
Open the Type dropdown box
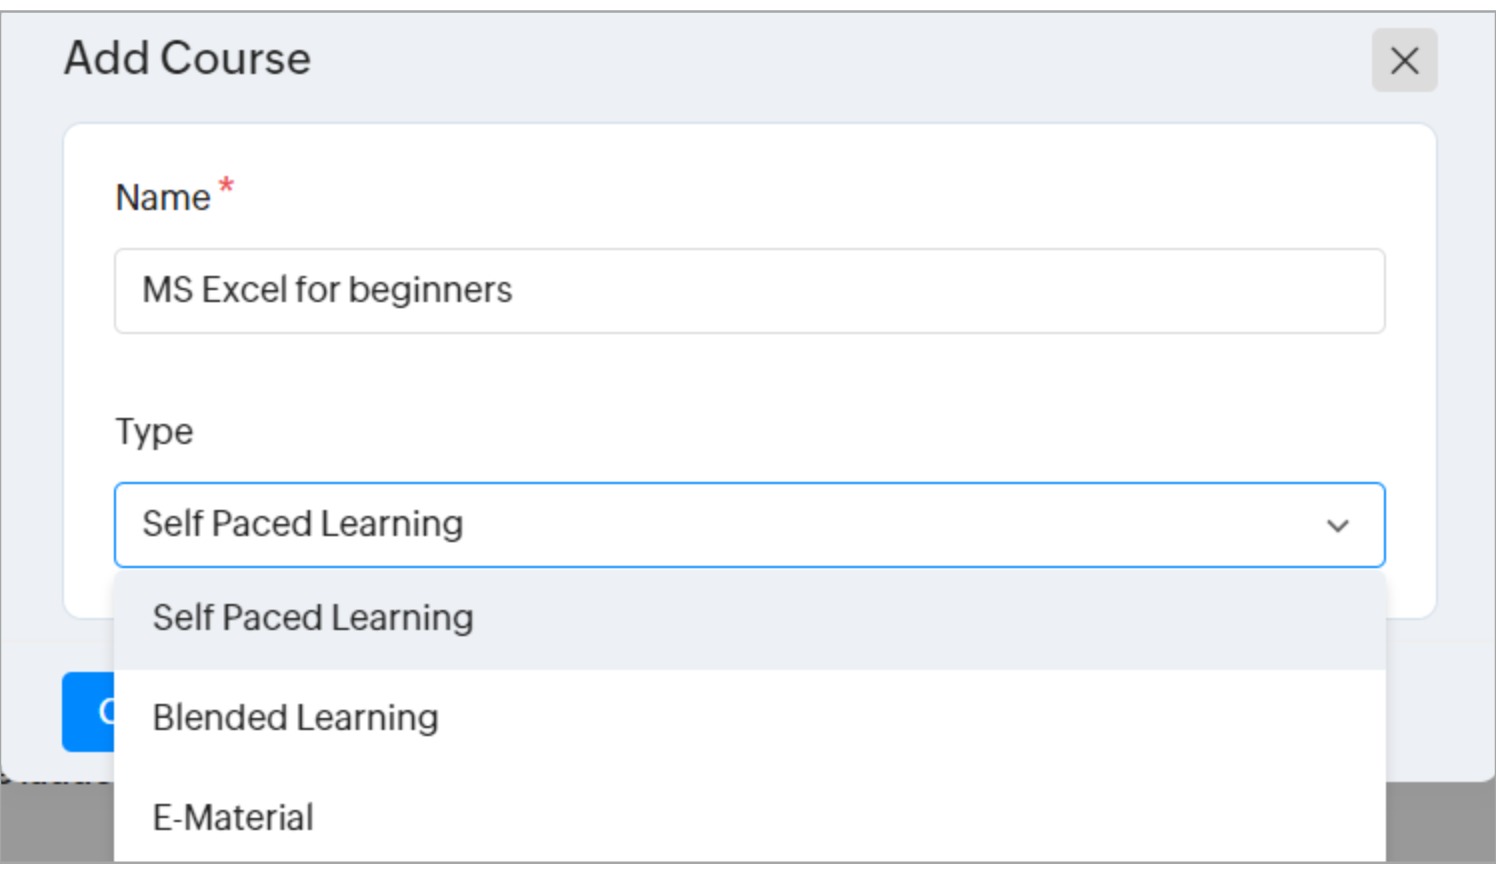coord(748,525)
